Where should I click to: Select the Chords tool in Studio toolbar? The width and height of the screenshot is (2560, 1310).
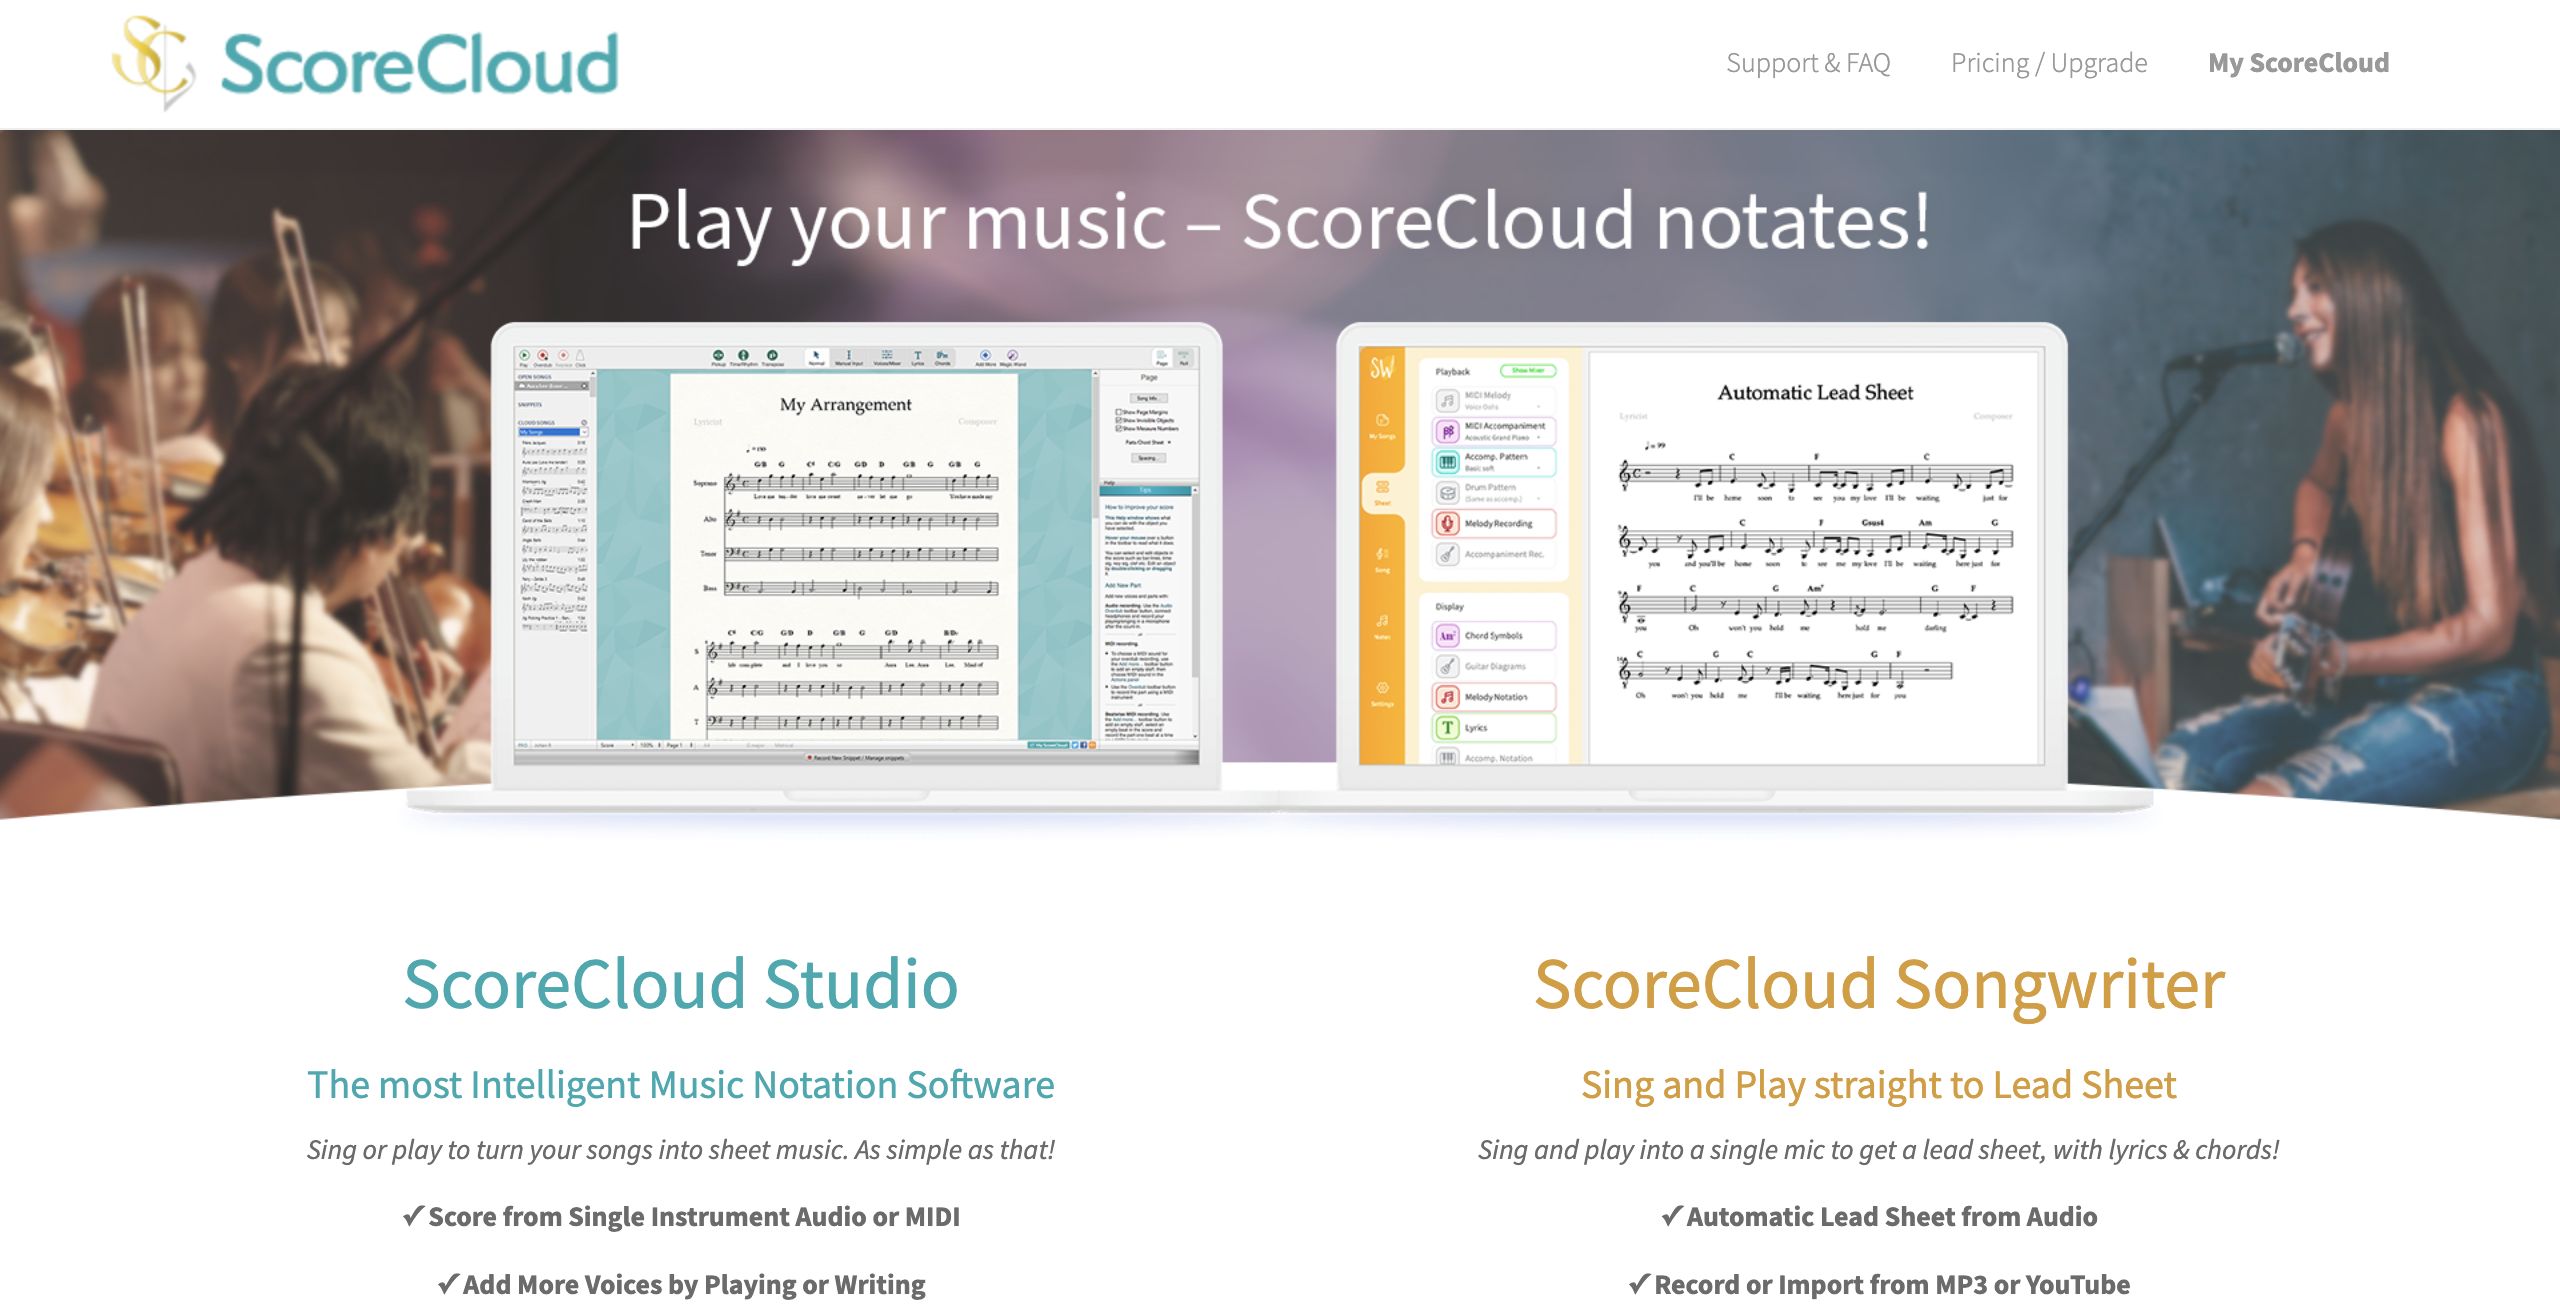(942, 357)
